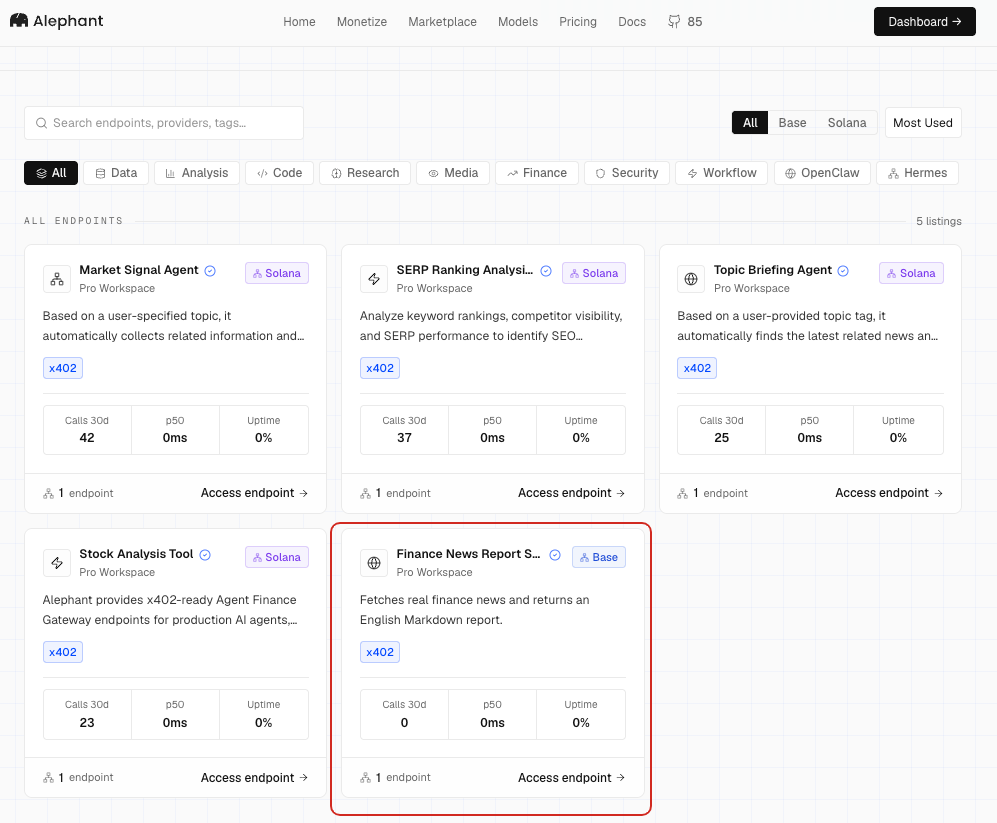Click the Finance News Report globe icon
This screenshot has height=823, width=997.
[x=374, y=563]
